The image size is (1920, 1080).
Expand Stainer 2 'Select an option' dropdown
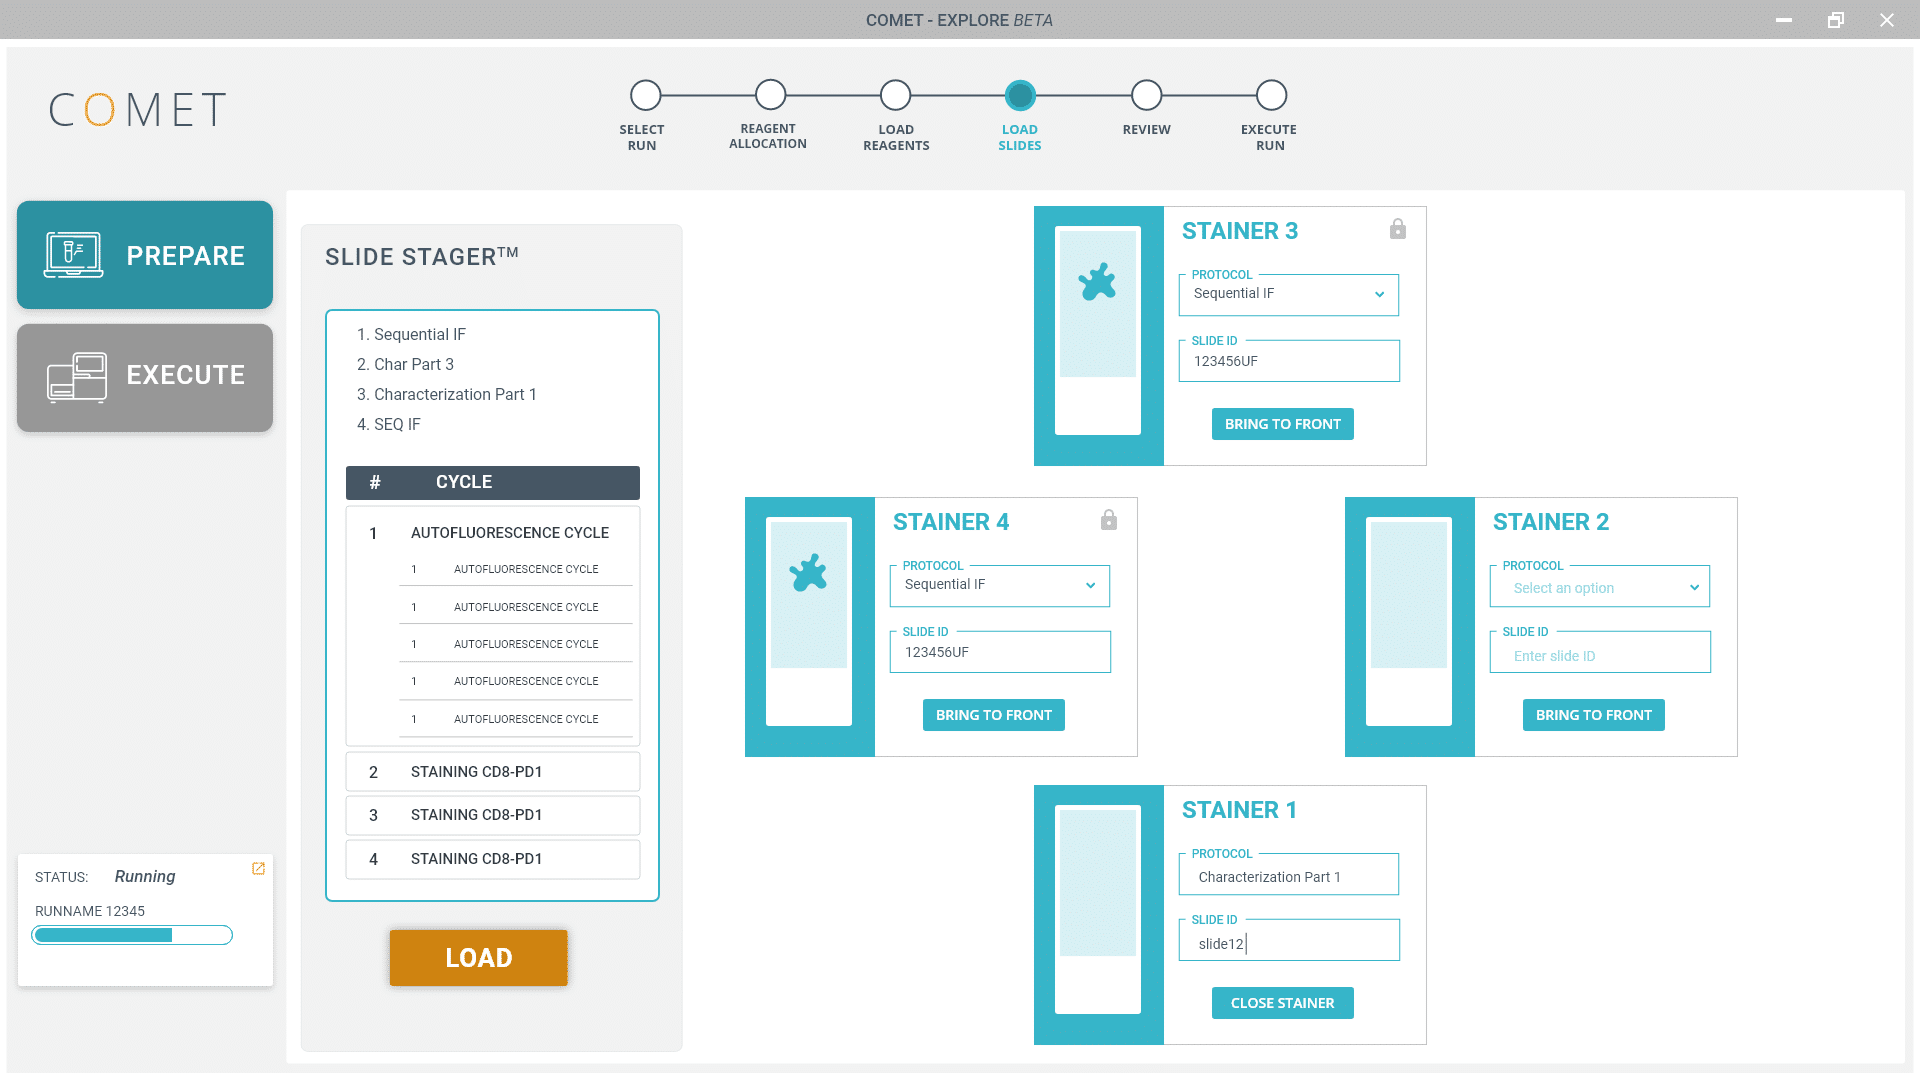tap(1599, 588)
